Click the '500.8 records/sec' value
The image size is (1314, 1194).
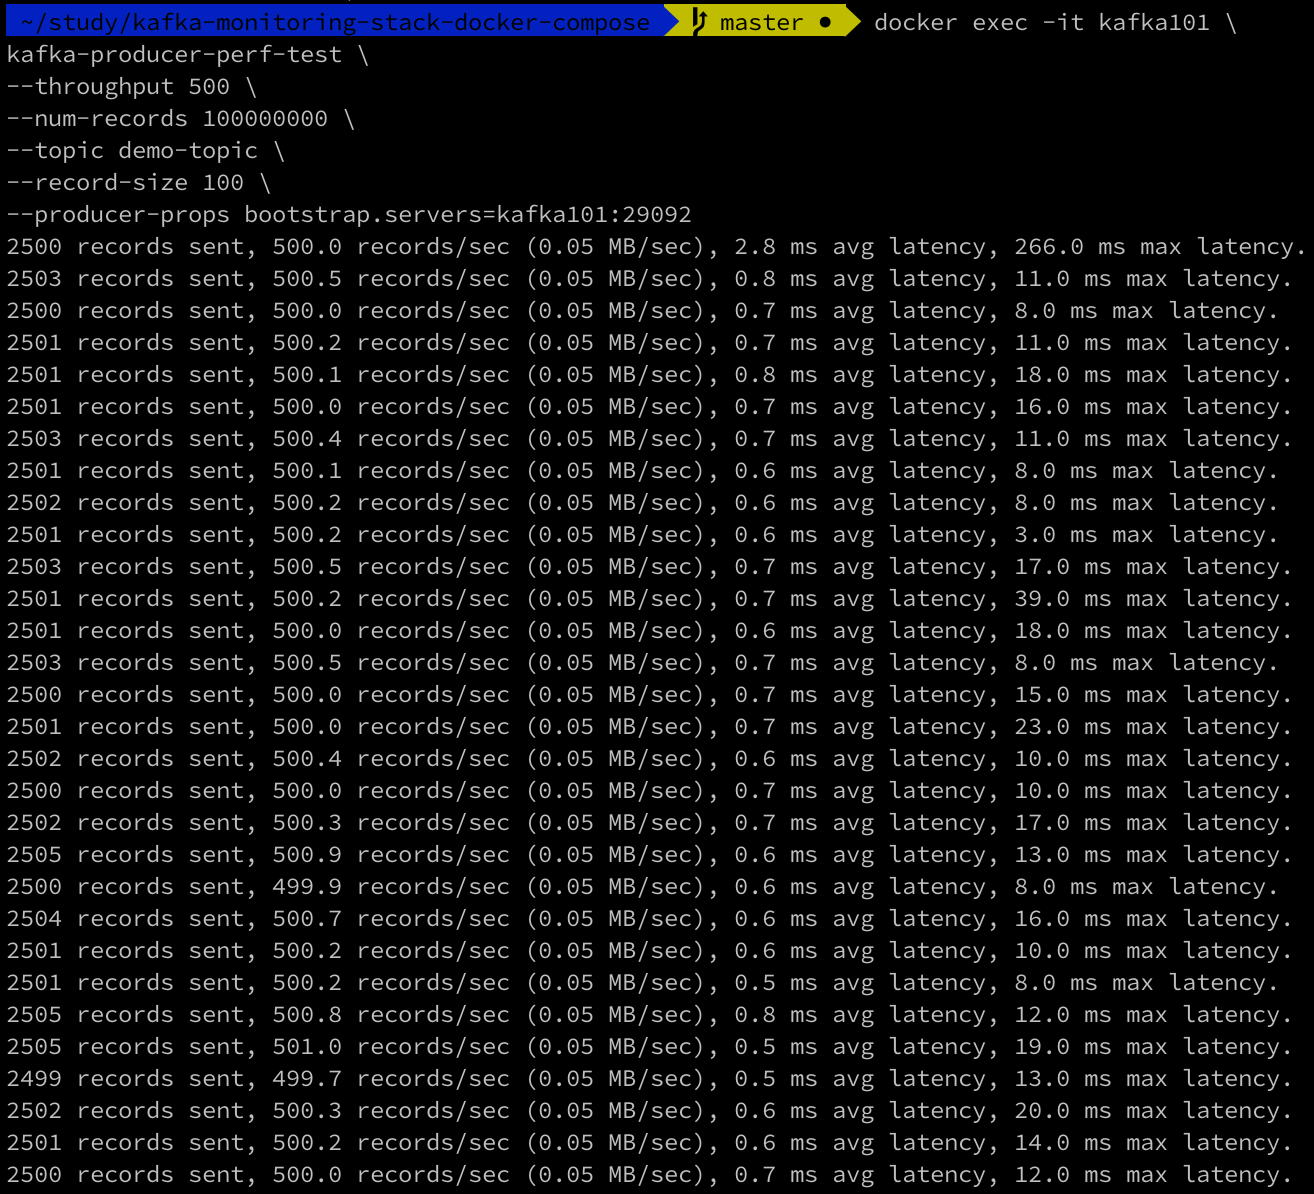coord(391,1014)
